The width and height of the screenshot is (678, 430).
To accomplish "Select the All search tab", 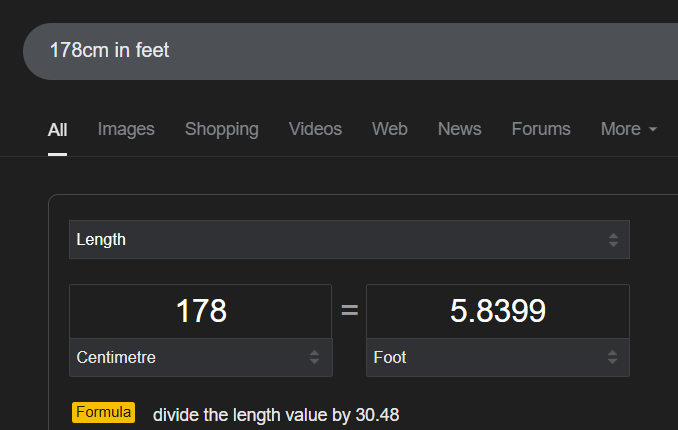I will (57, 130).
